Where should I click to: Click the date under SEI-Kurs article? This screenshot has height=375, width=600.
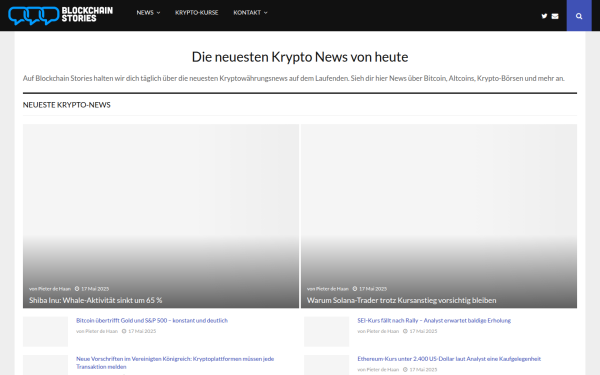click(423, 331)
